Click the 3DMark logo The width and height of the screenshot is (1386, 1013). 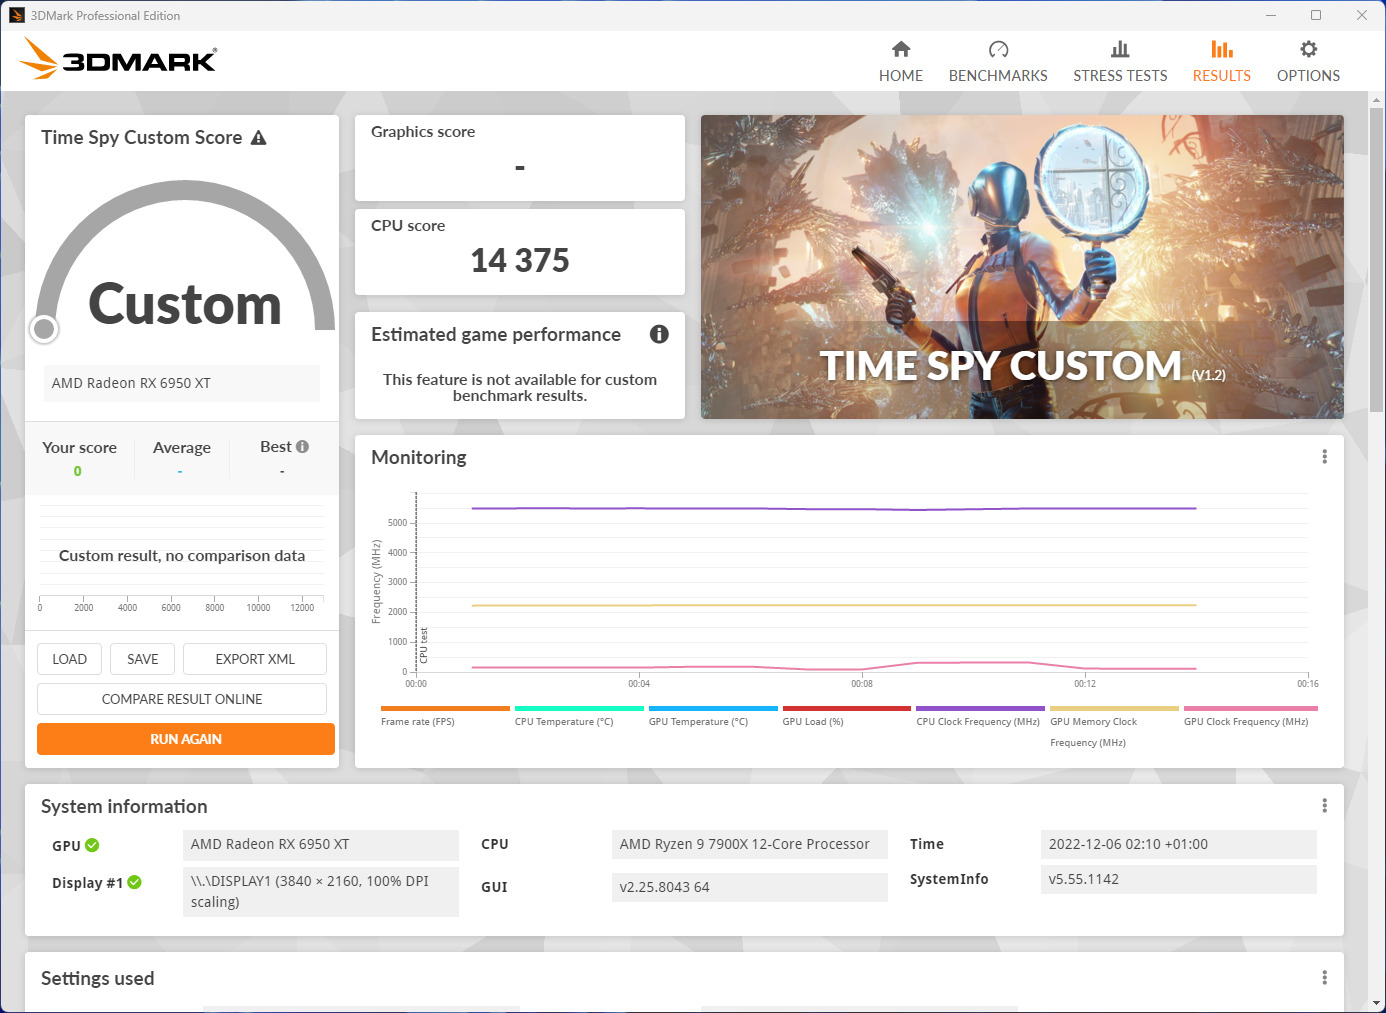tap(119, 59)
